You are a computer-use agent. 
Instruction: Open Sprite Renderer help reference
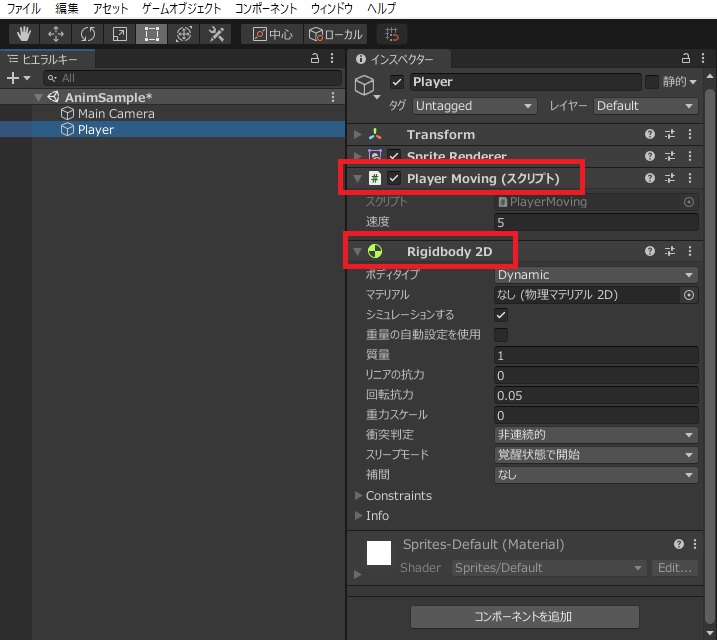point(650,156)
